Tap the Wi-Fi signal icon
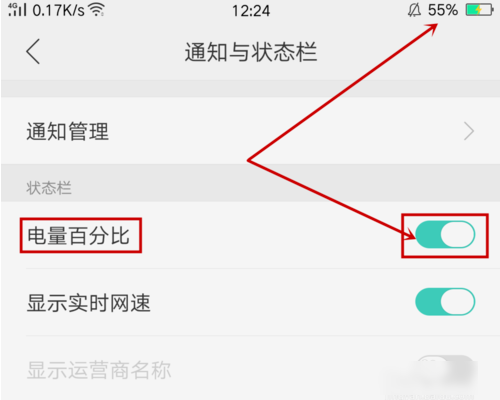 97,10
